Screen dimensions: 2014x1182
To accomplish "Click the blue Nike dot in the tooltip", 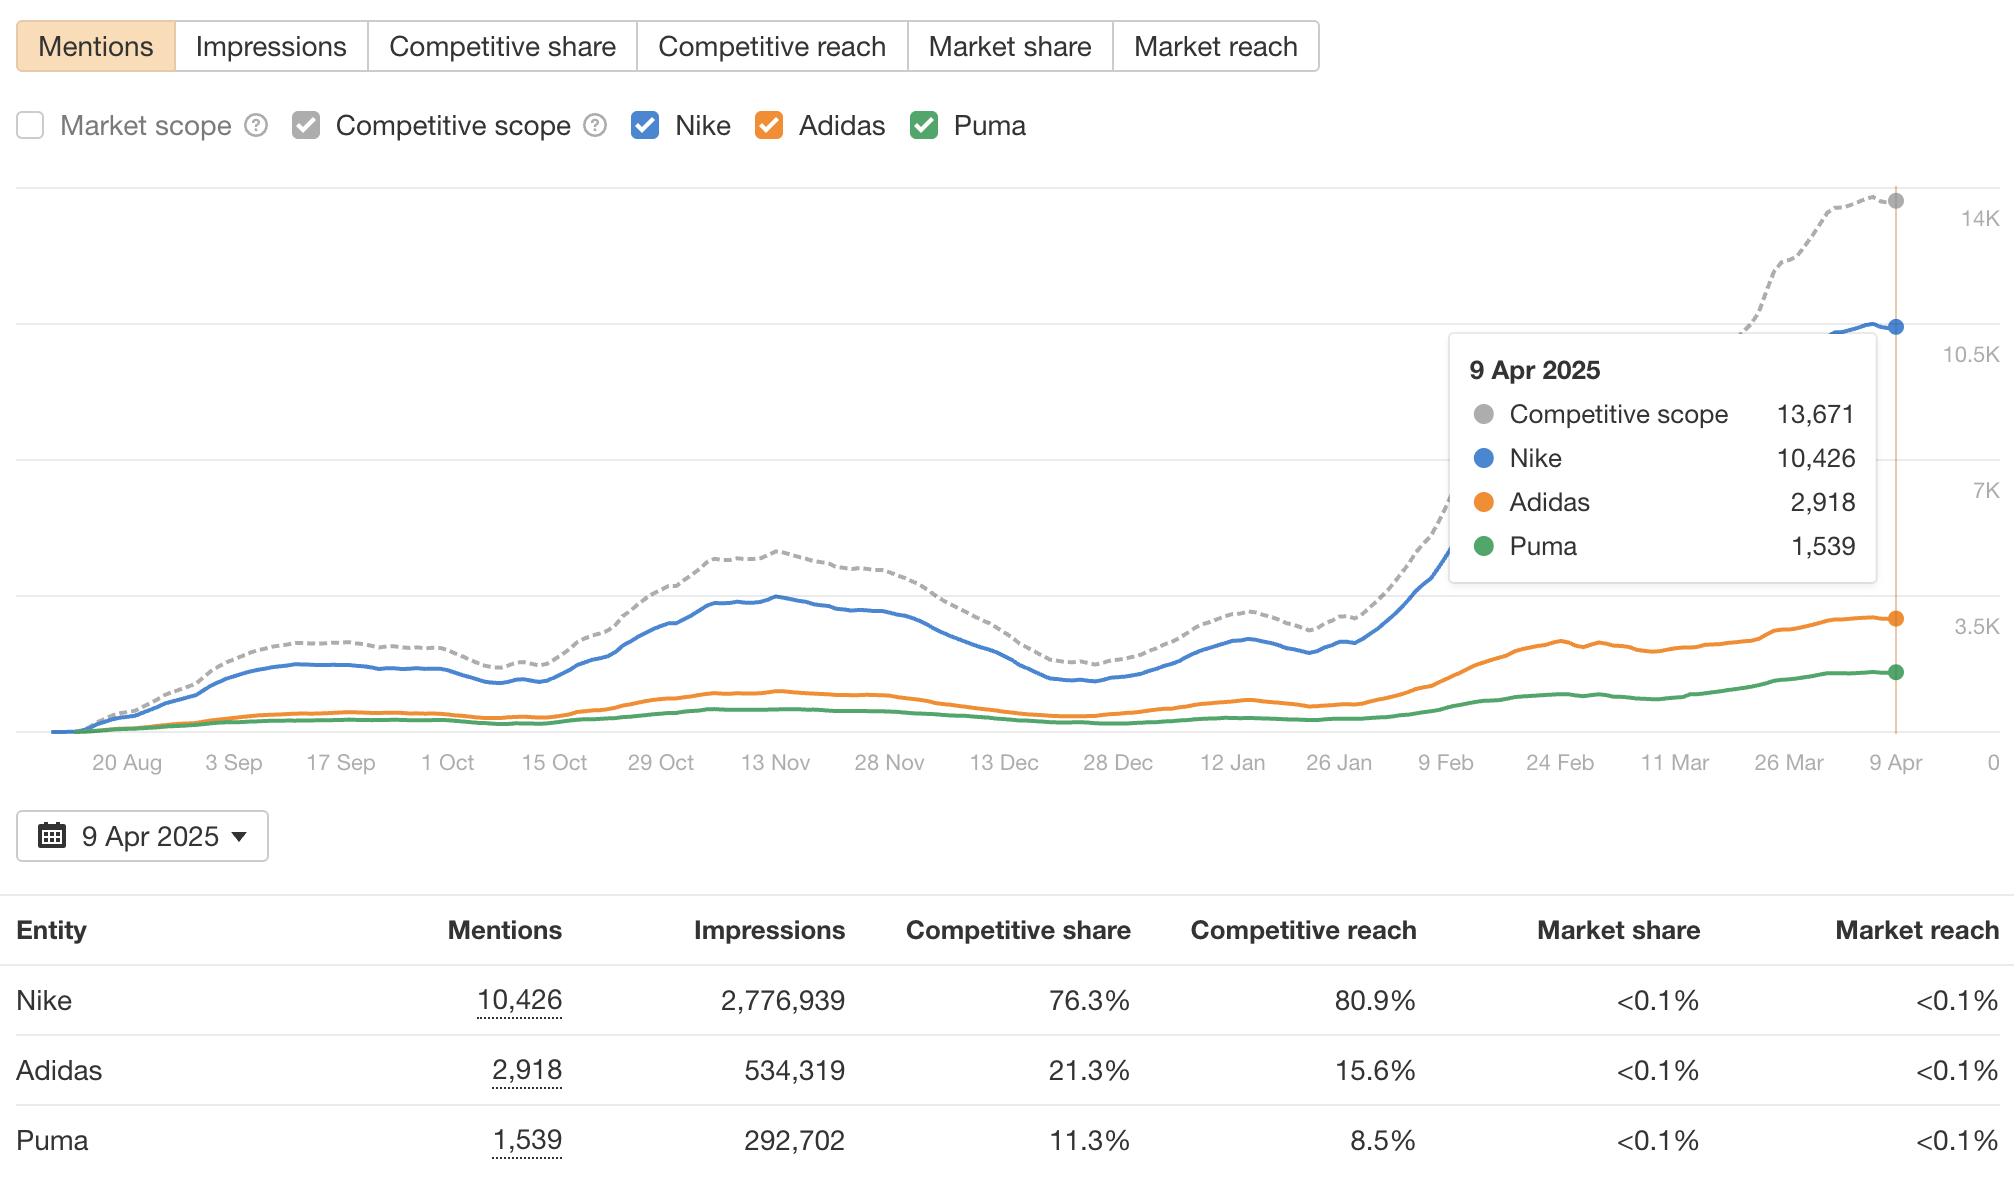I will tap(1483, 458).
